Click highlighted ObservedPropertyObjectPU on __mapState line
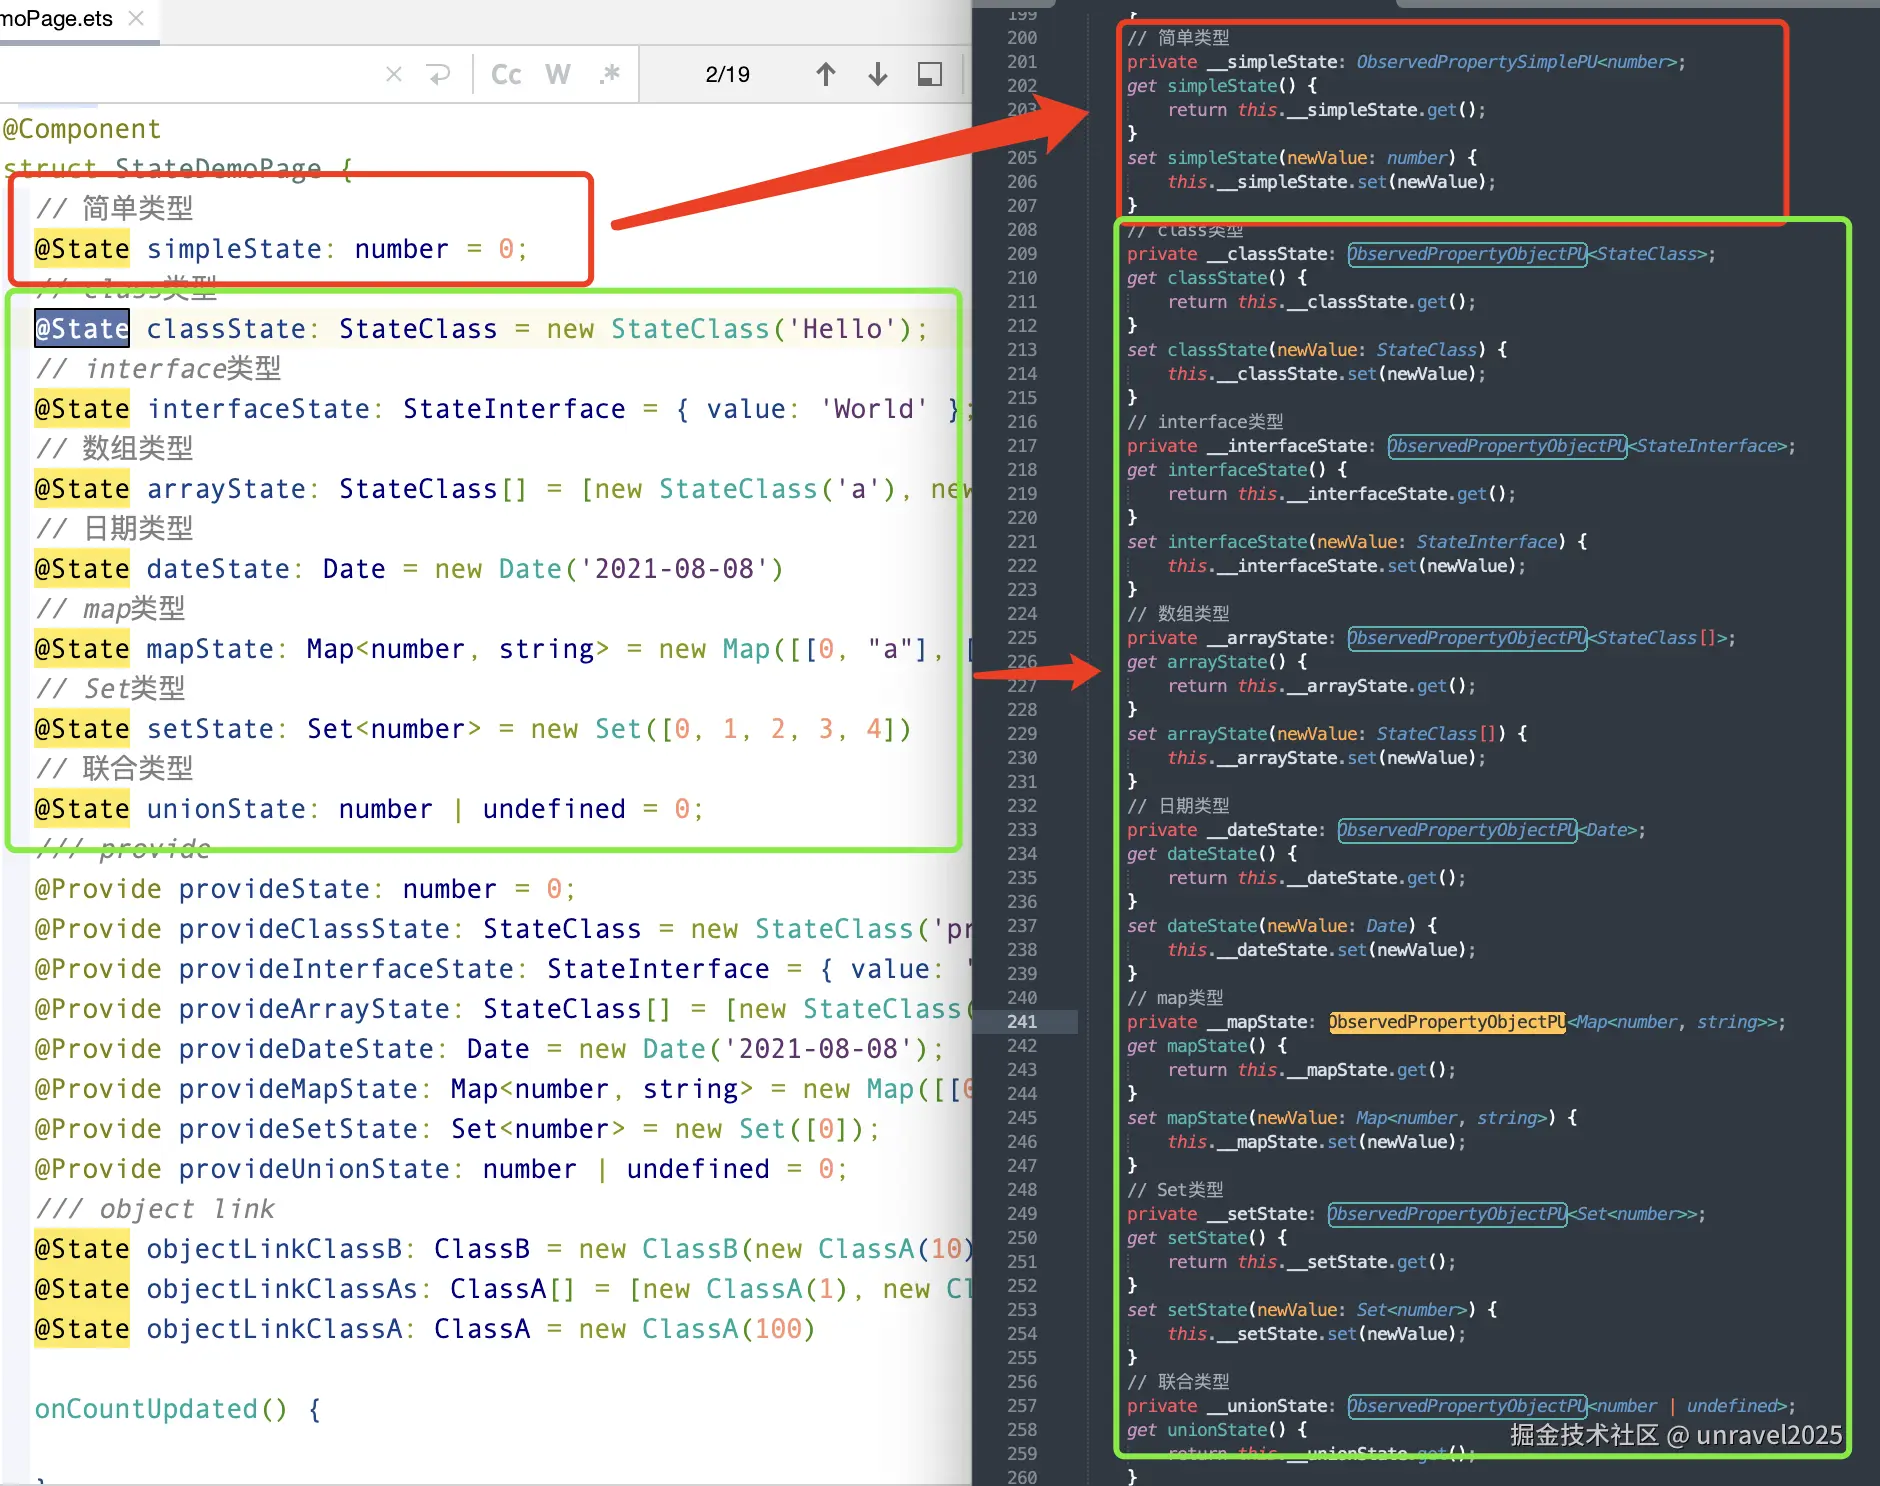This screenshot has width=1880, height=1486. 1447,1022
